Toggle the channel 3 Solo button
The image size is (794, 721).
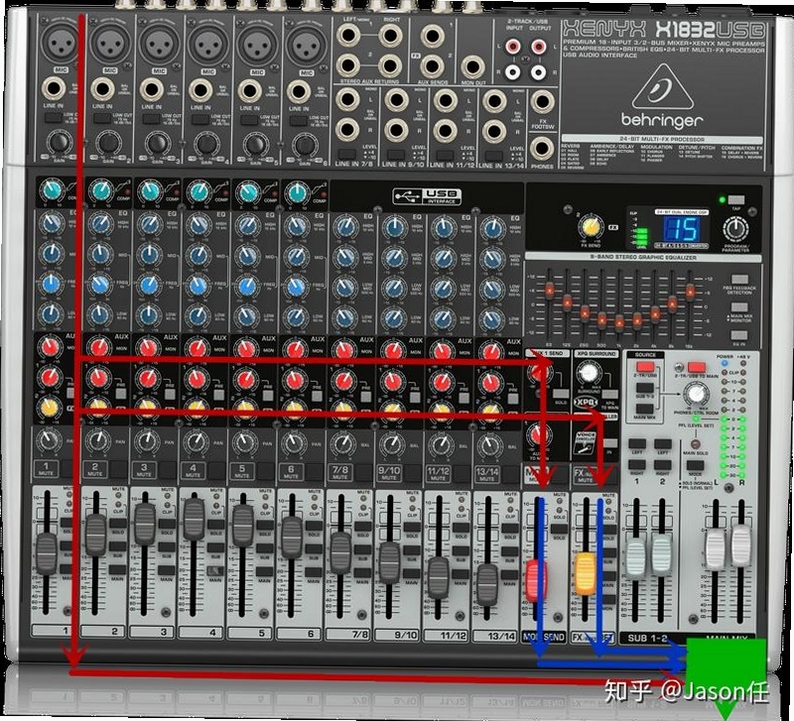[x=167, y=524]
